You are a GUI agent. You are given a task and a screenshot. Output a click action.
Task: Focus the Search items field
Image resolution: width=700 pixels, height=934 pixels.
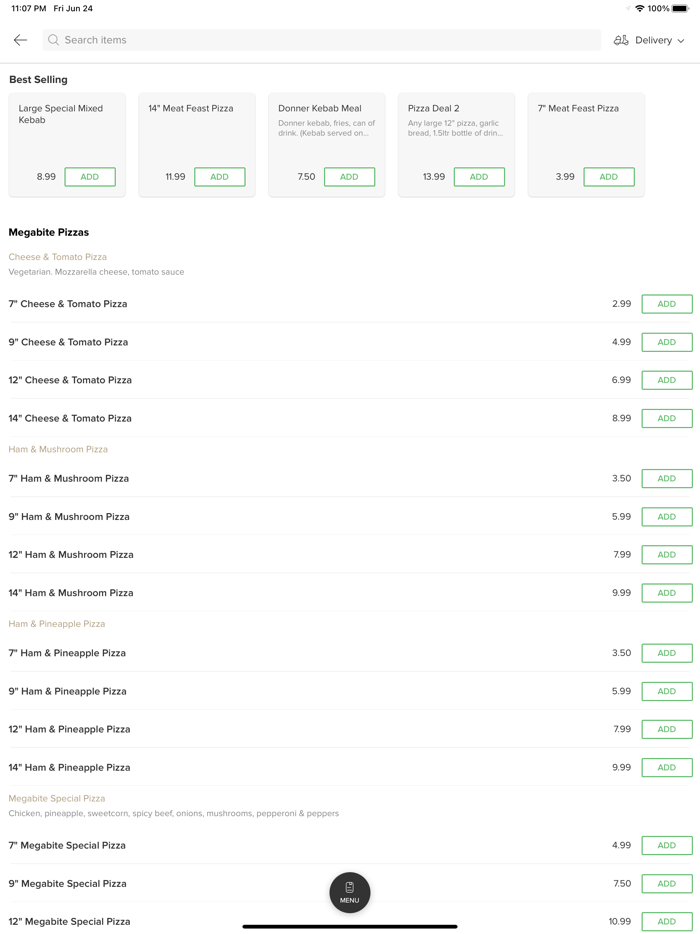[322, 40]
